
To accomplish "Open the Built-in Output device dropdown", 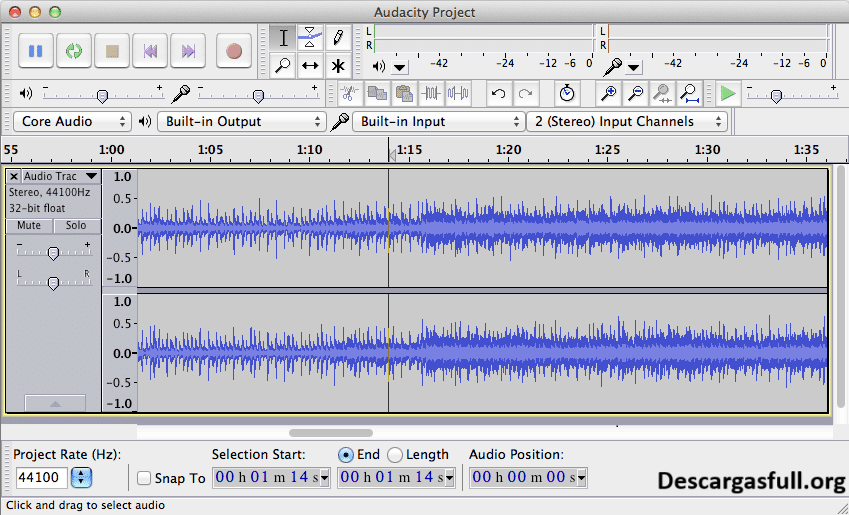I will pos(242,121).
